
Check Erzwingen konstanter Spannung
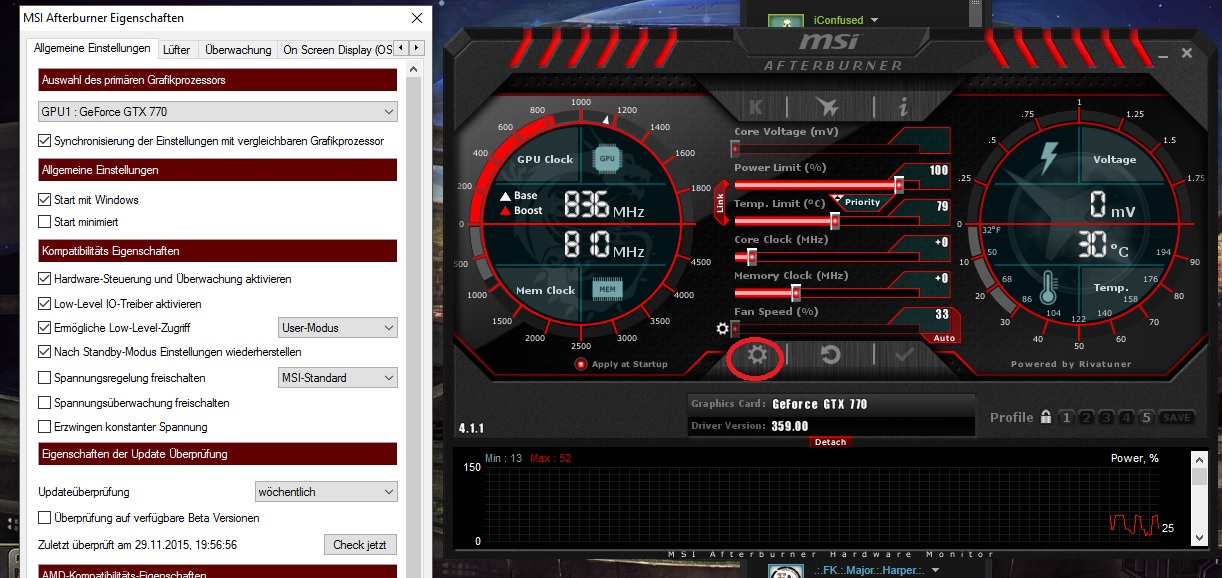(x=44, y=427)
